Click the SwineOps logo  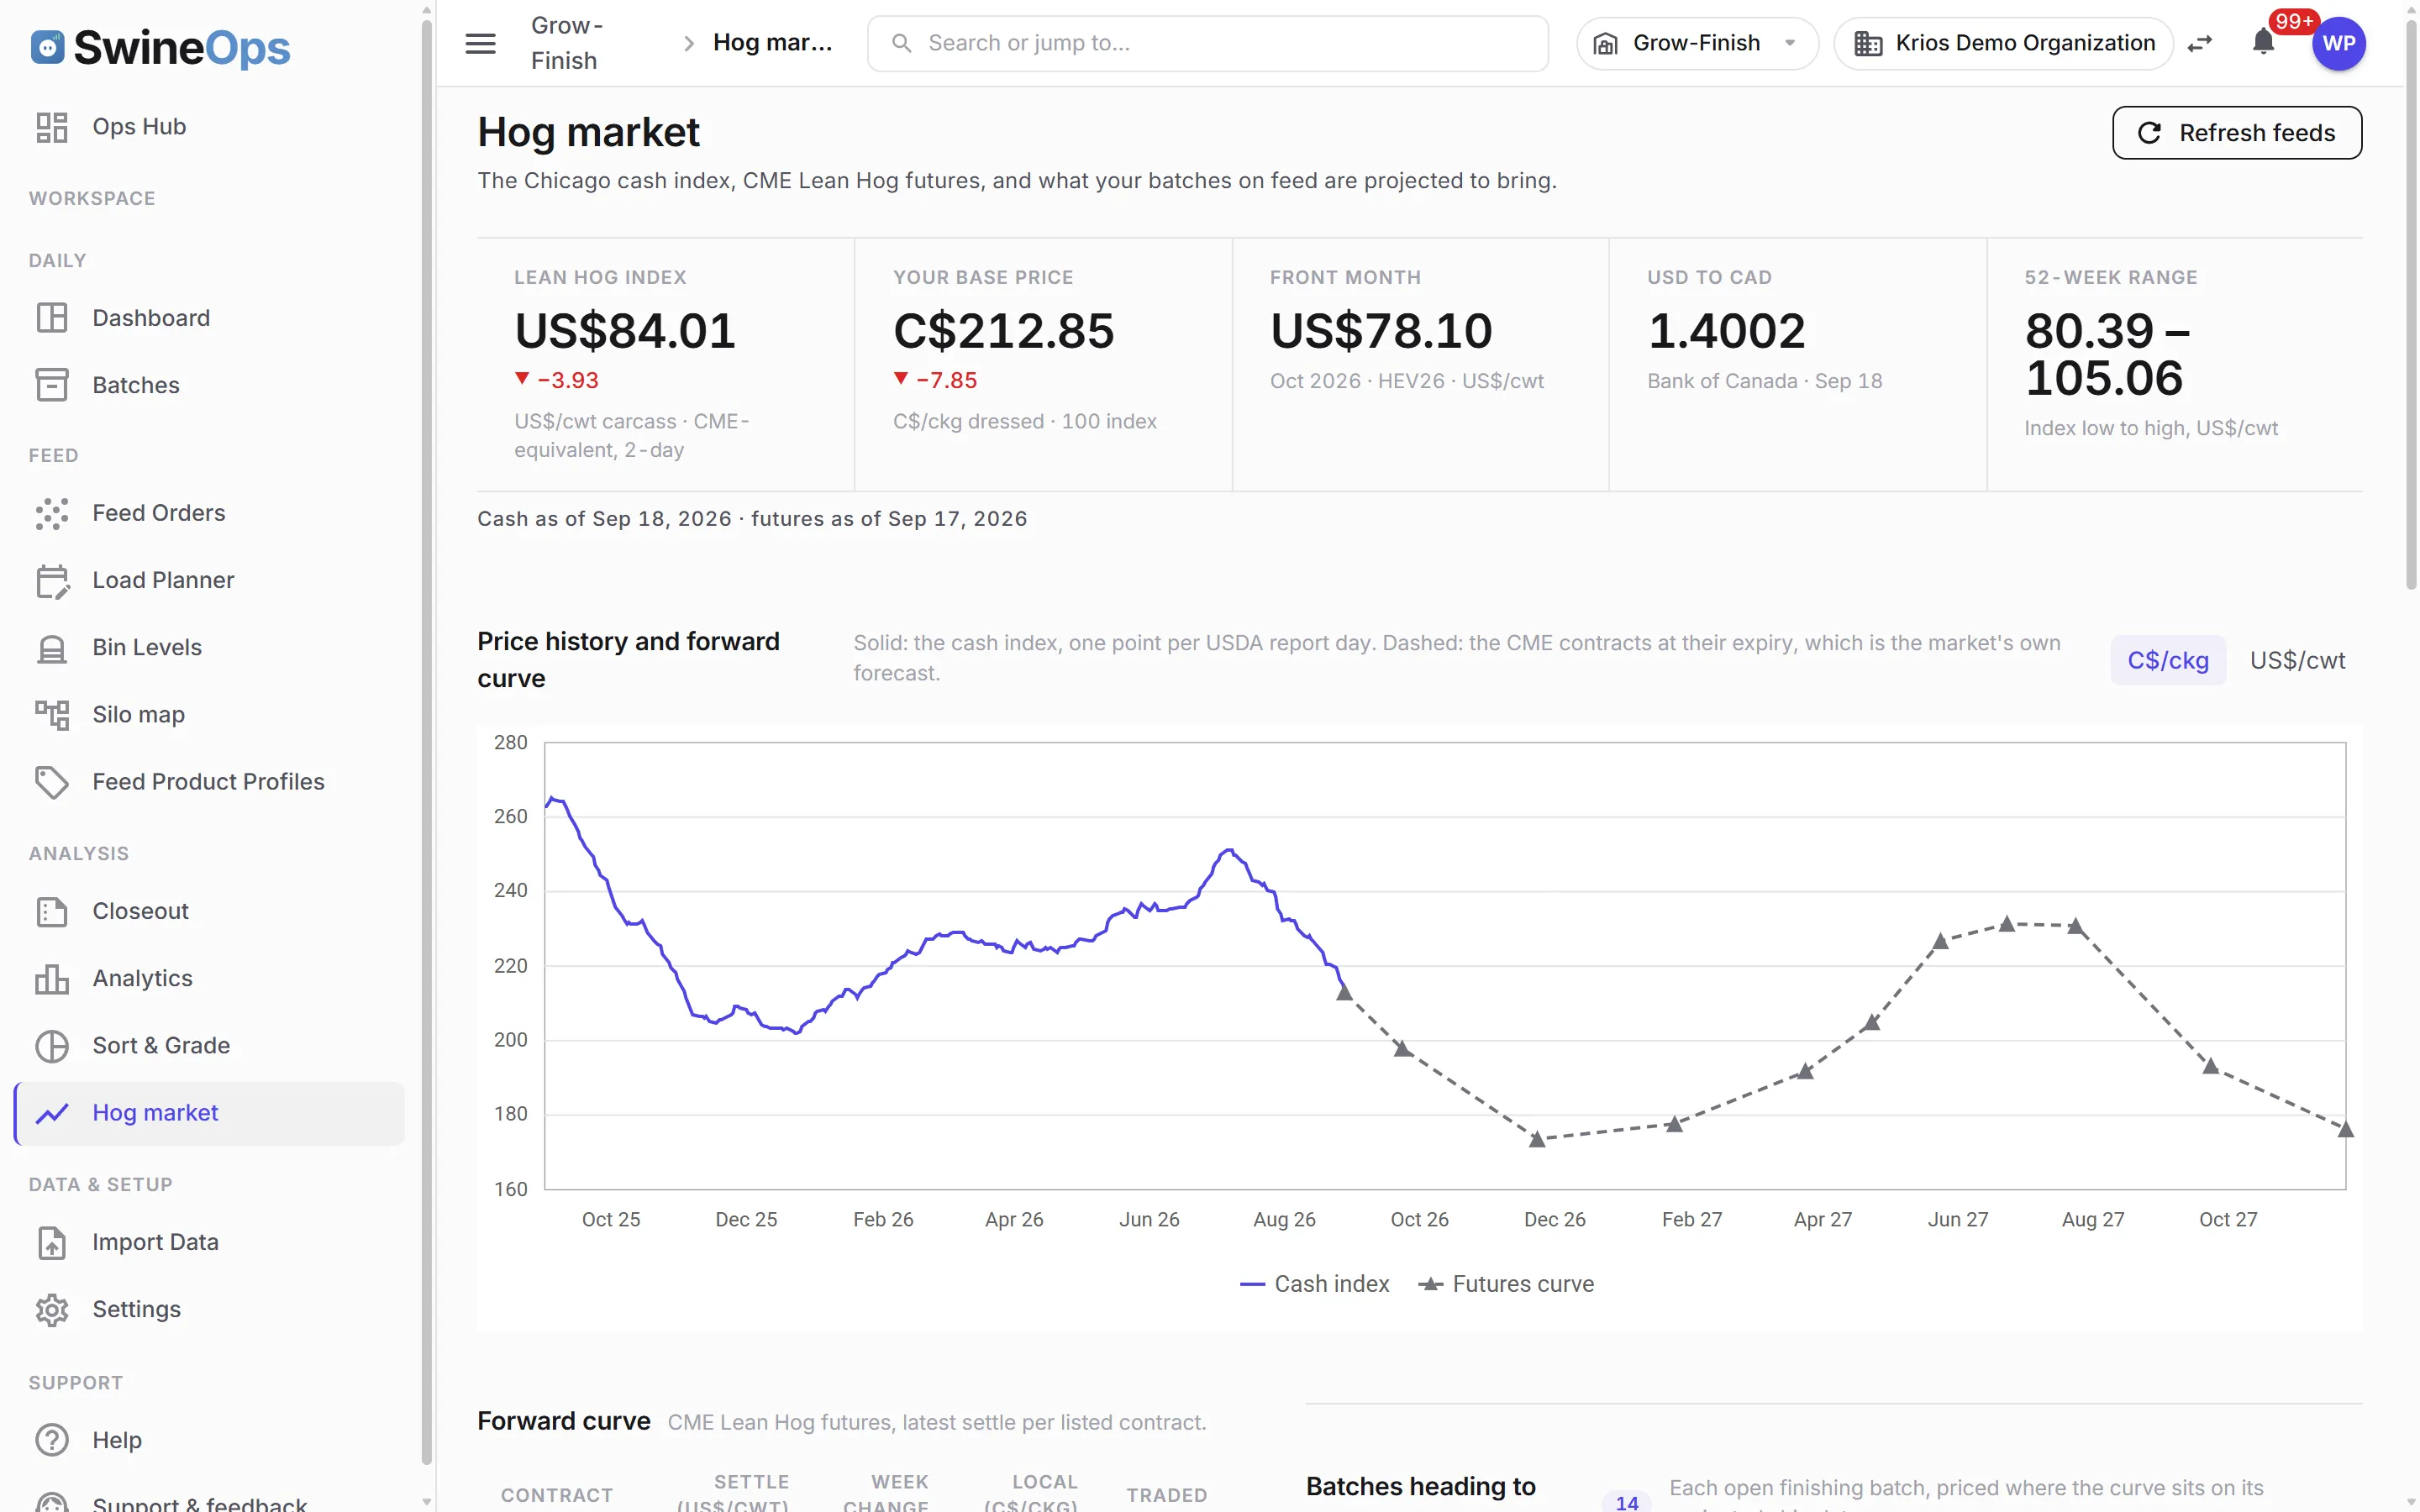pyautogui.click(x=160, y=47)
